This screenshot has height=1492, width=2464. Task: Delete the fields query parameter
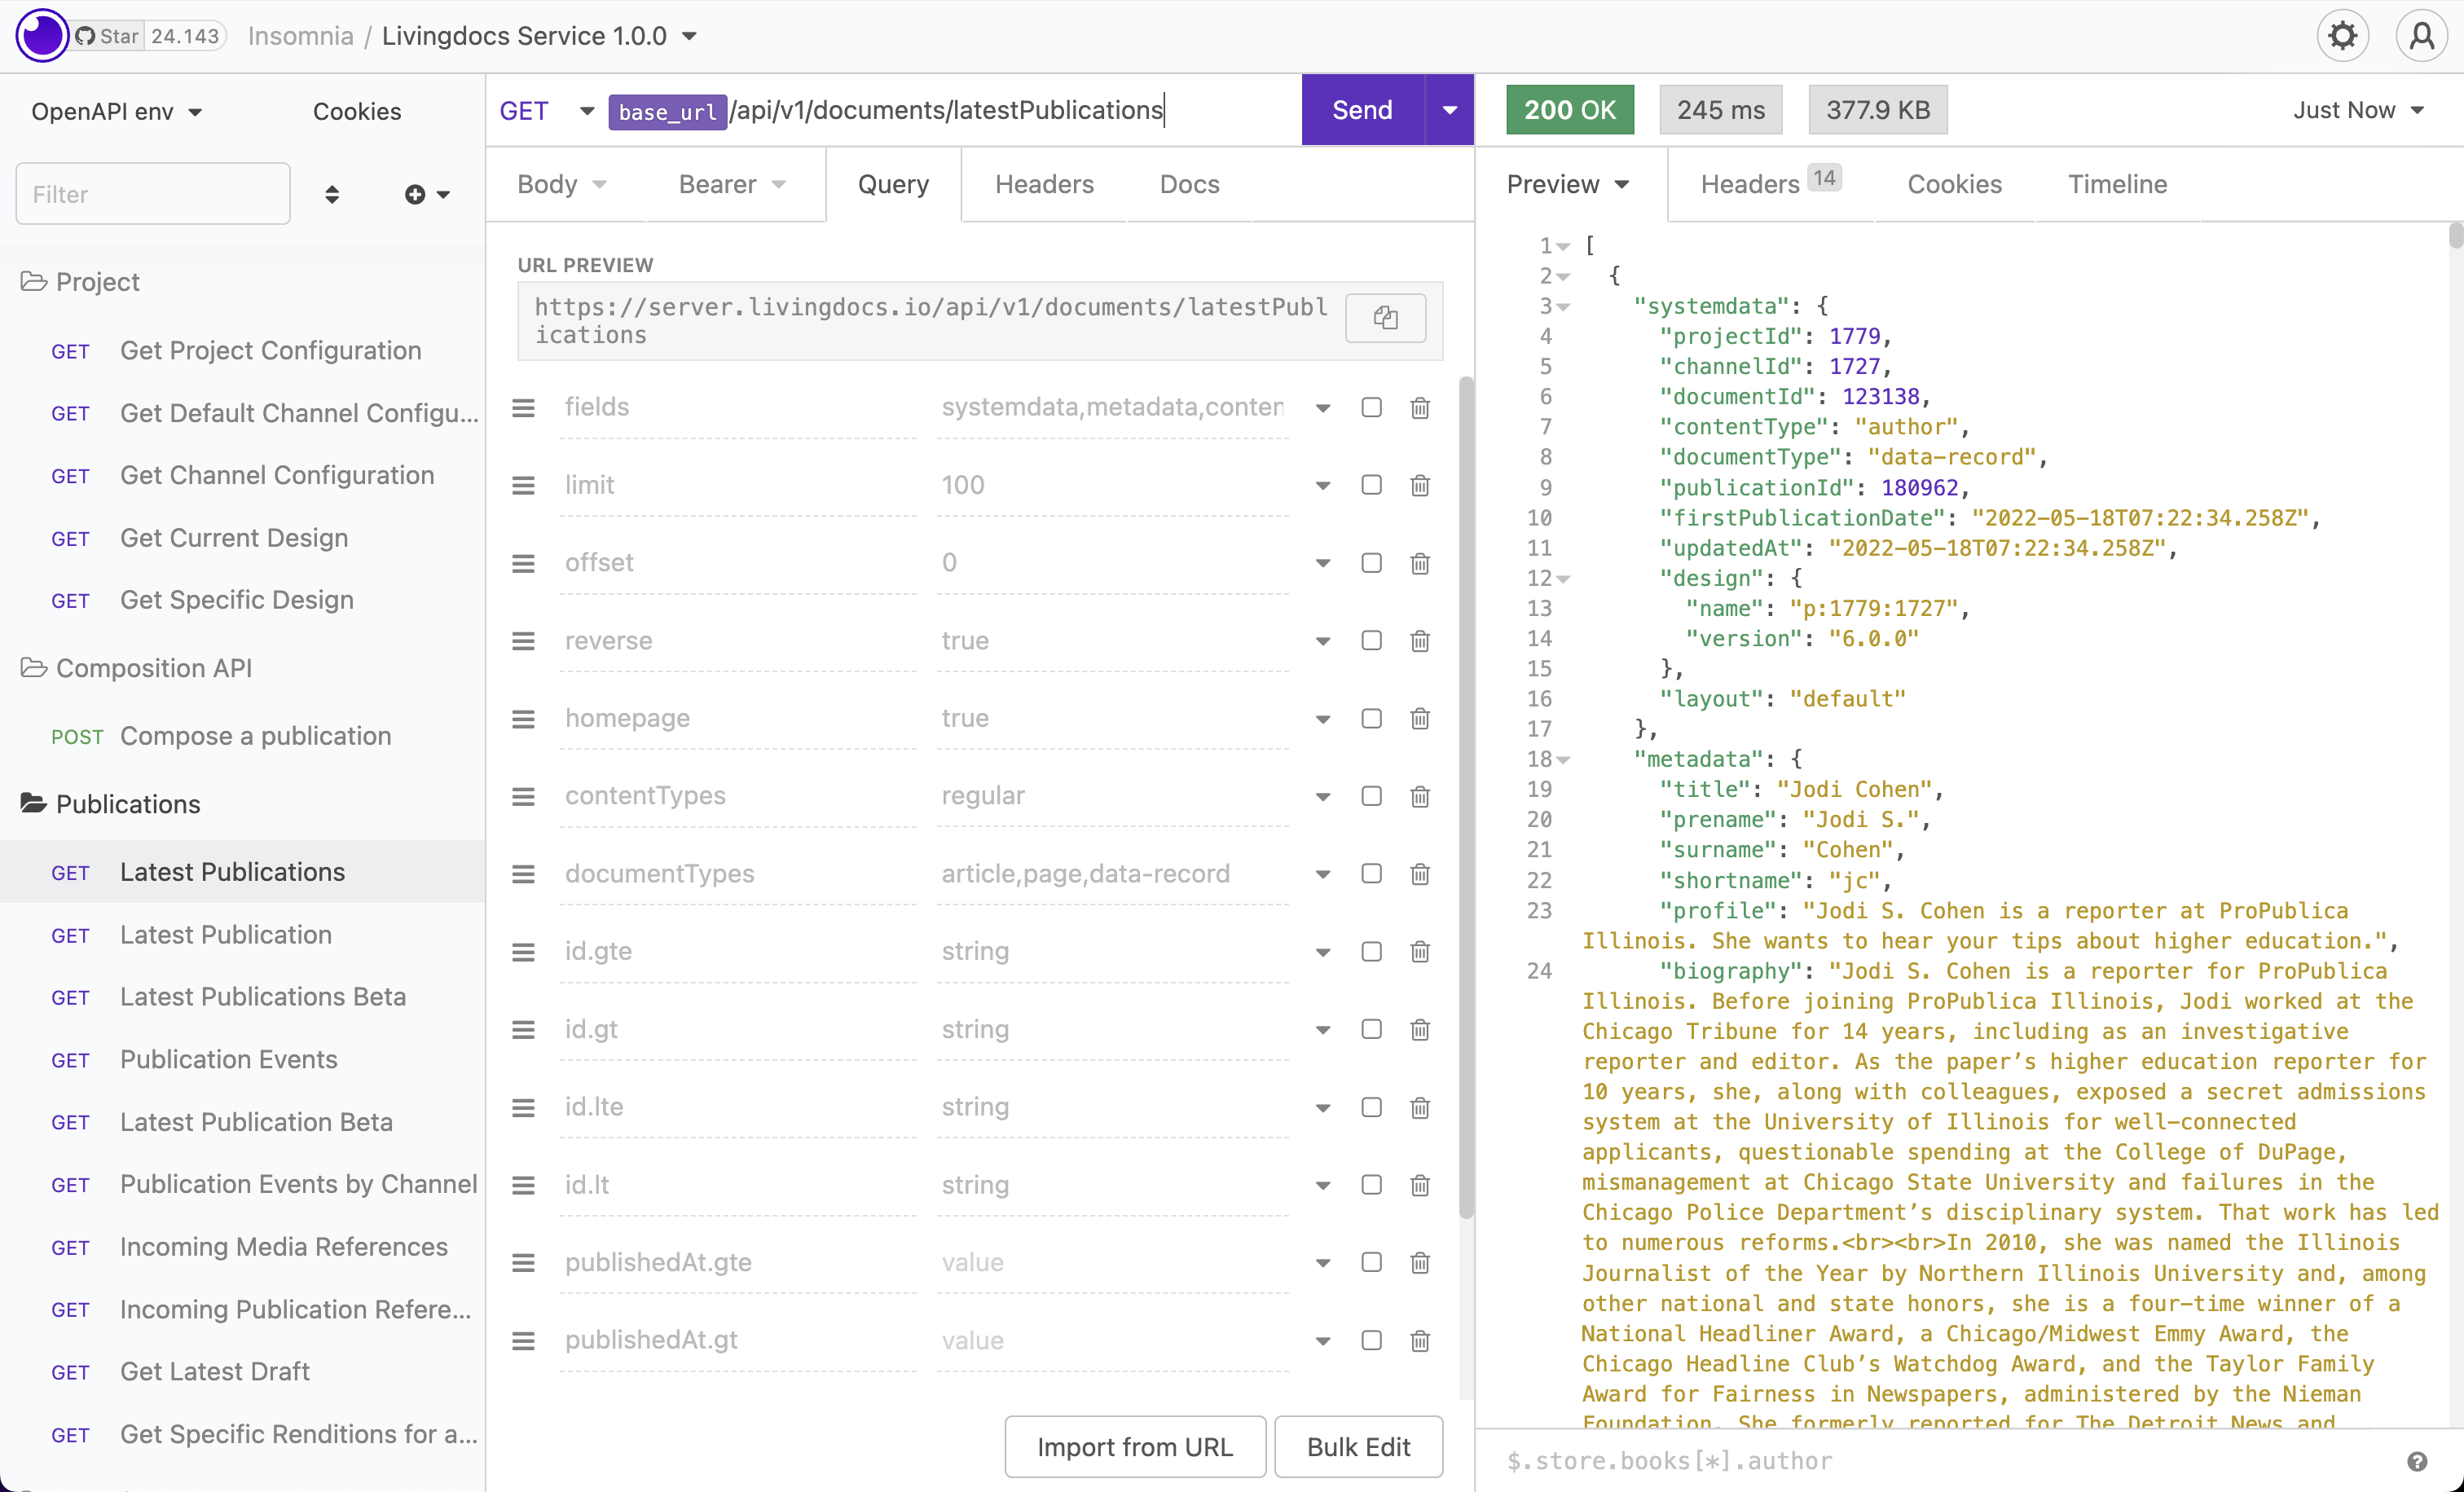tap(1419, 407)
